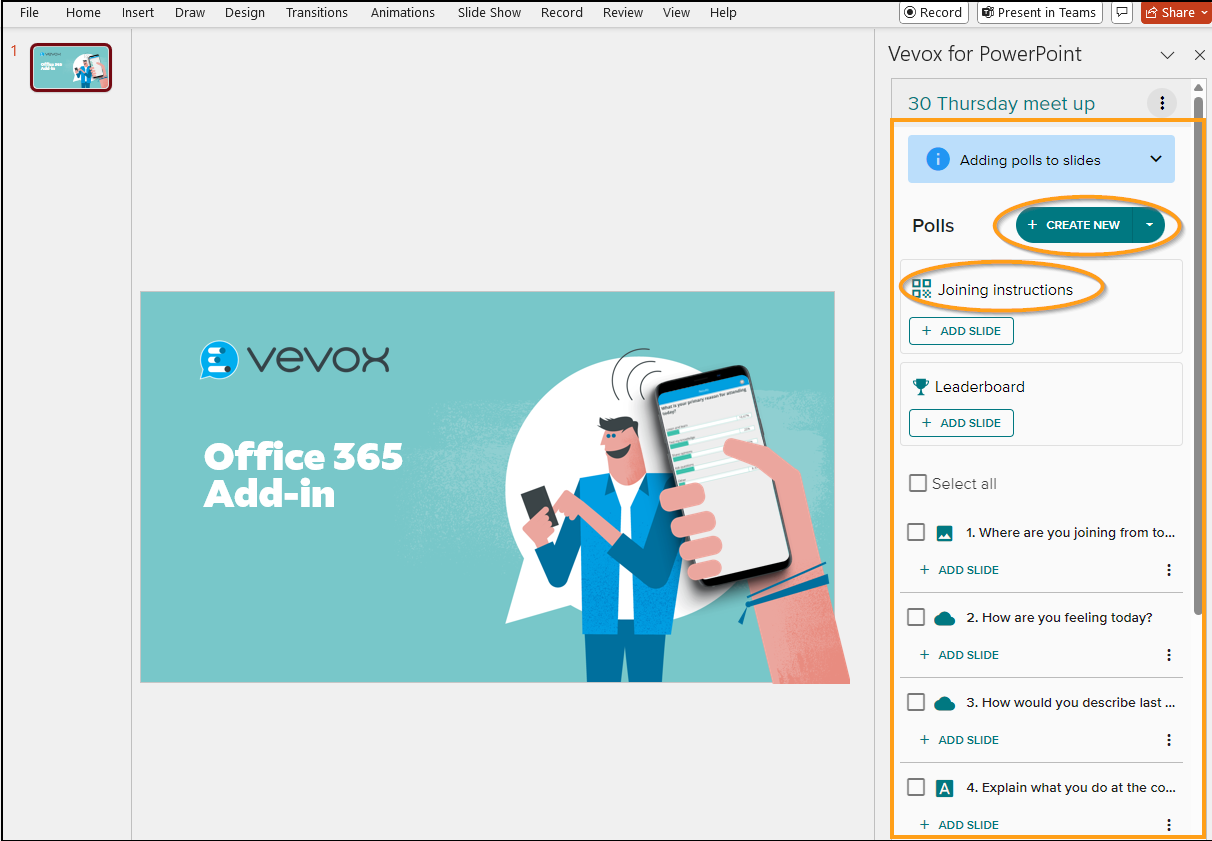
Task: Collapse the Adding polls to slides banner
Action: pyautogui.click(x=1155, y=158)
